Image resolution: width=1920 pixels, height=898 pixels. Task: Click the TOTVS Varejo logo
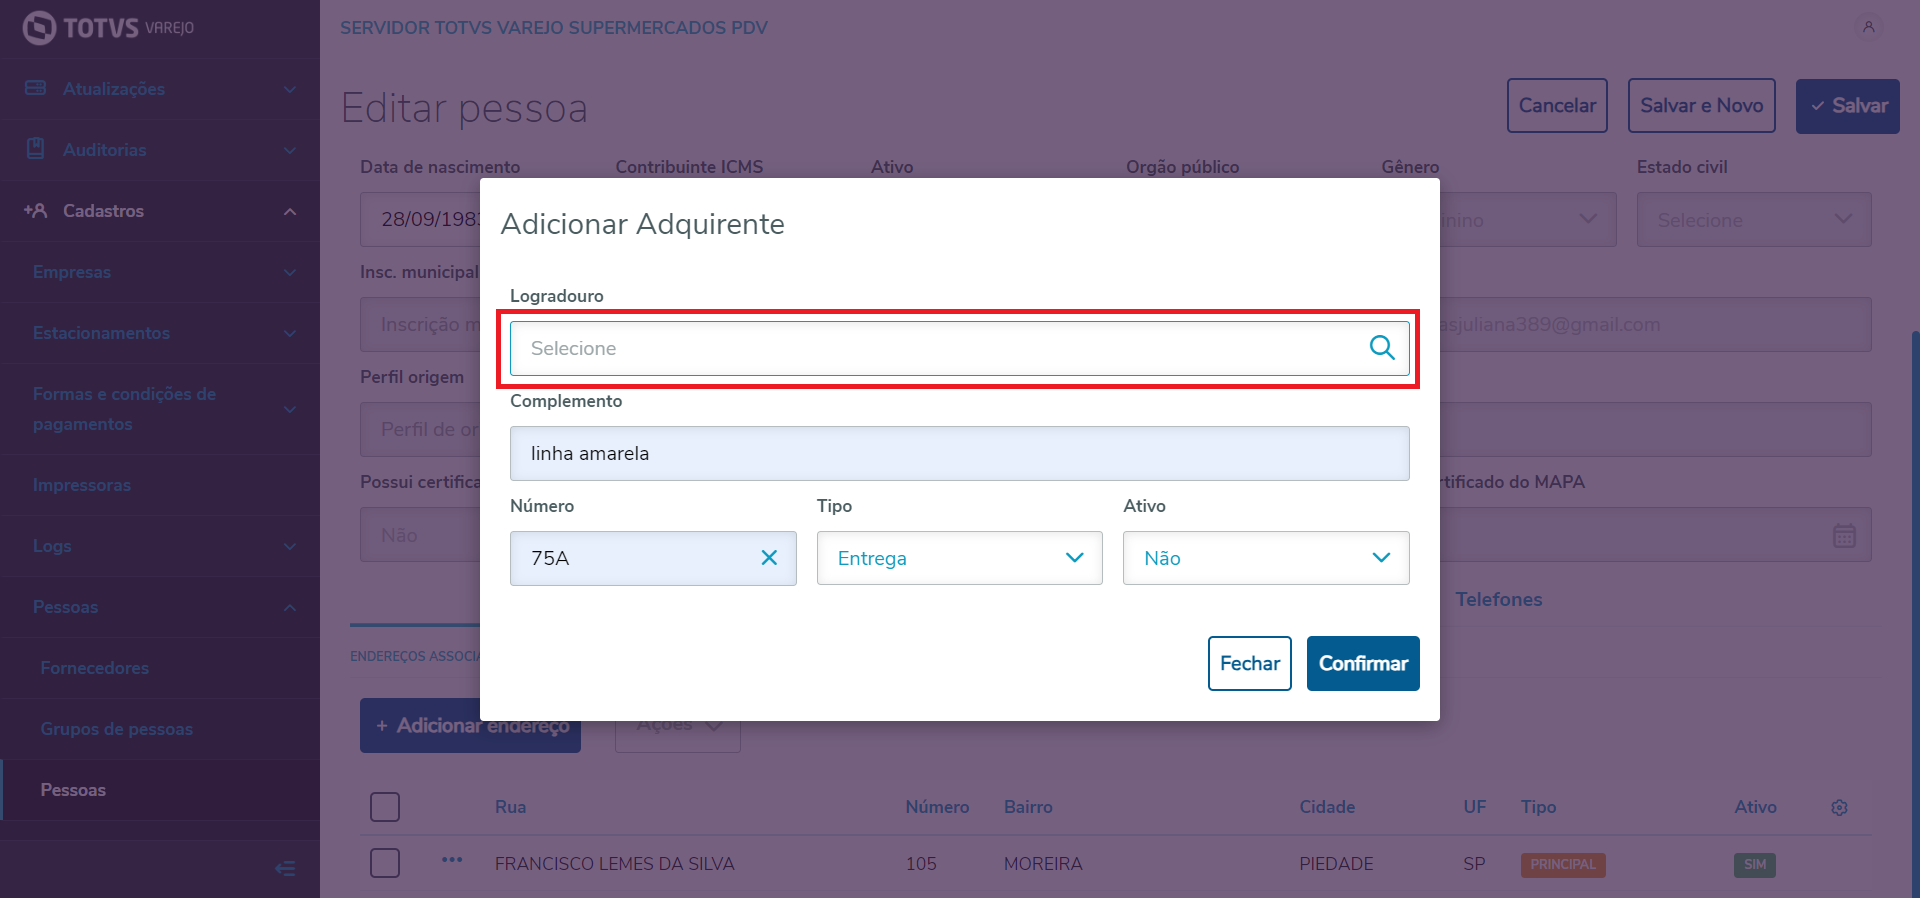click(108, 28)
